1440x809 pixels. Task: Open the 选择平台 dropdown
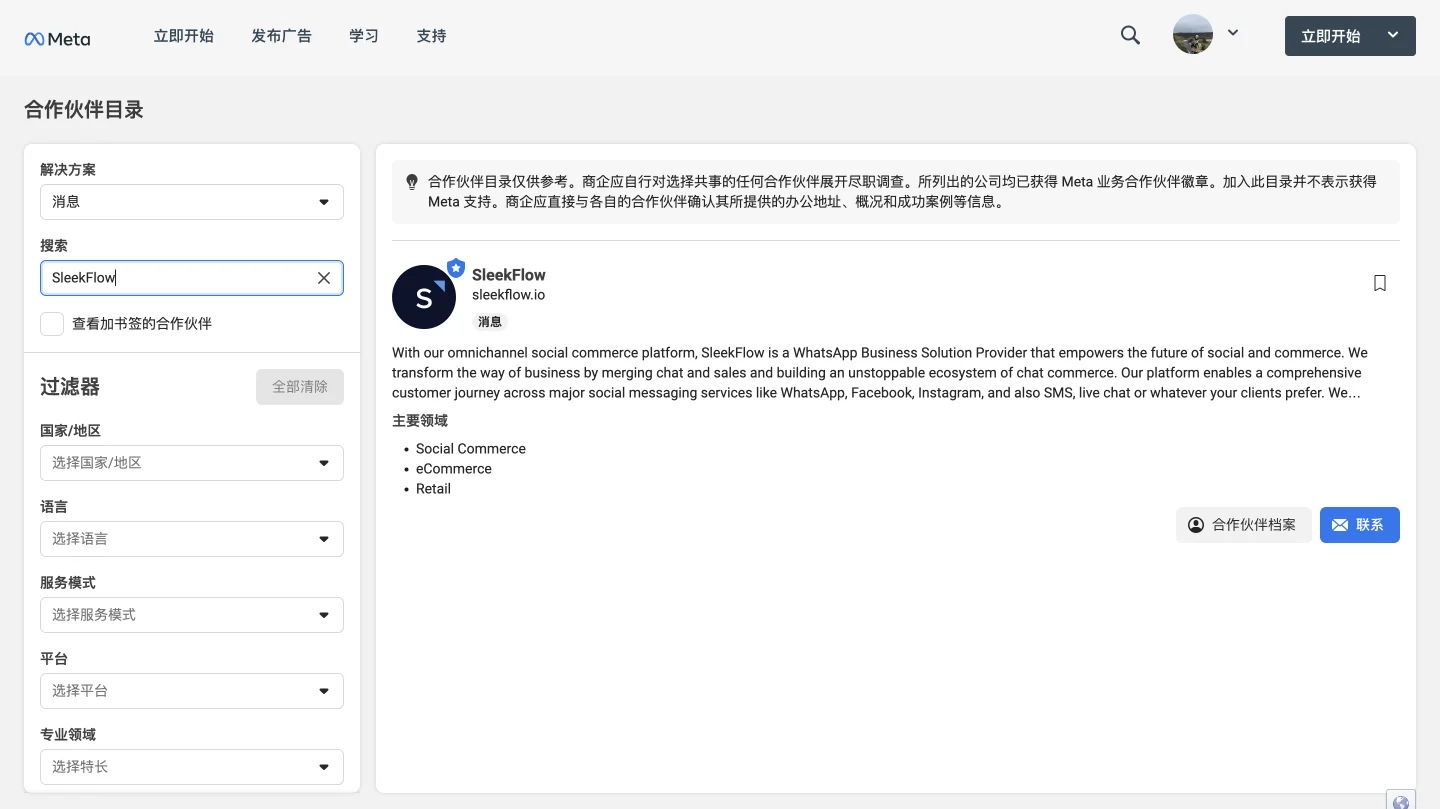tap(192, 691)
